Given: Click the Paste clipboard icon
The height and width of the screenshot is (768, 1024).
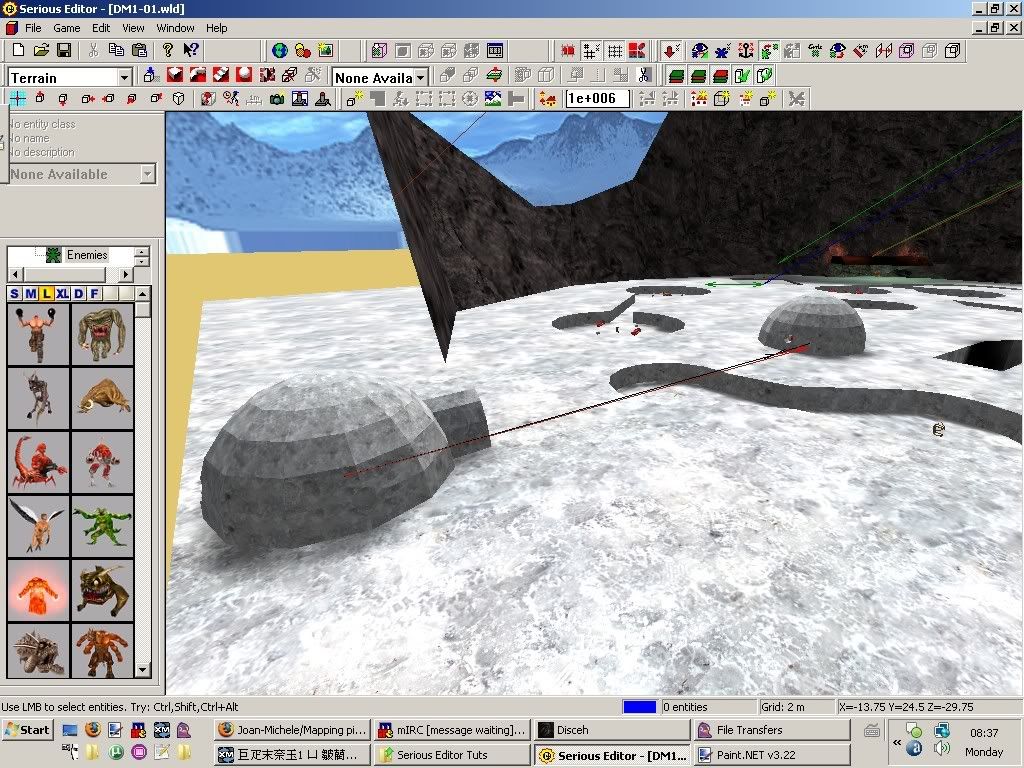Looking at the screenshot, I should tap(139, 50).
